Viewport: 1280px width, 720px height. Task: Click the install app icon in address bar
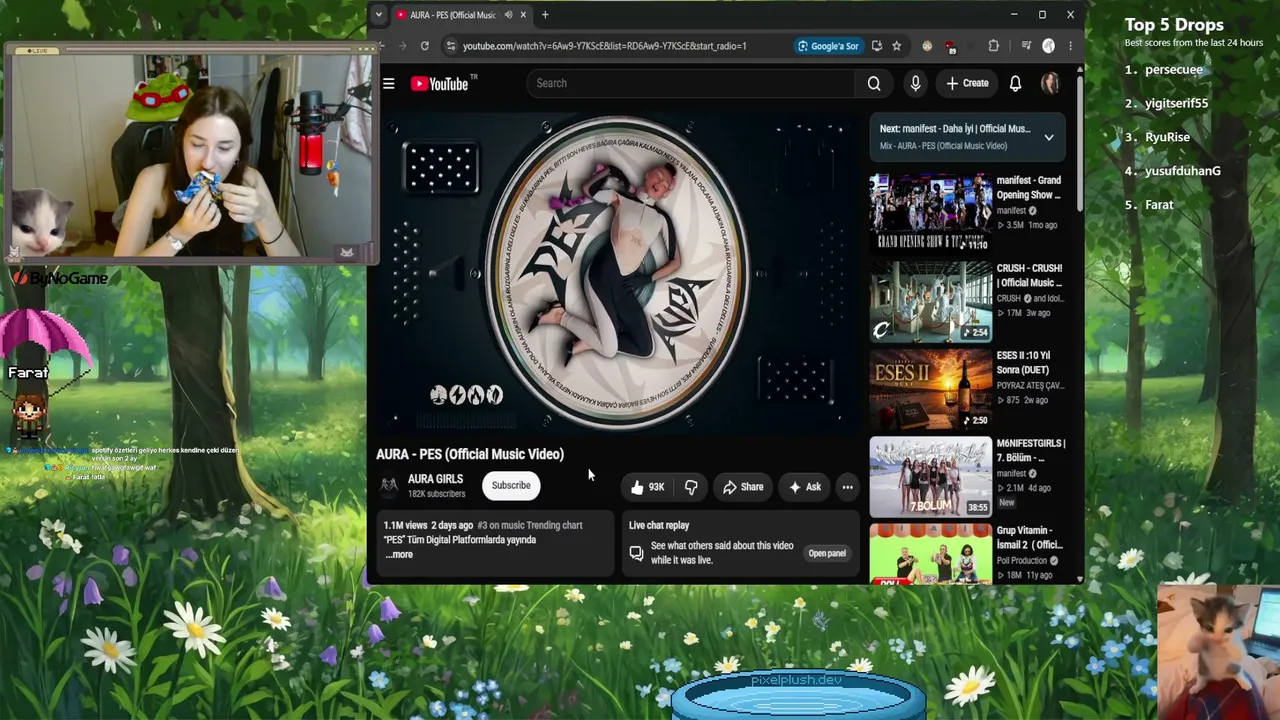click(877, 46)
